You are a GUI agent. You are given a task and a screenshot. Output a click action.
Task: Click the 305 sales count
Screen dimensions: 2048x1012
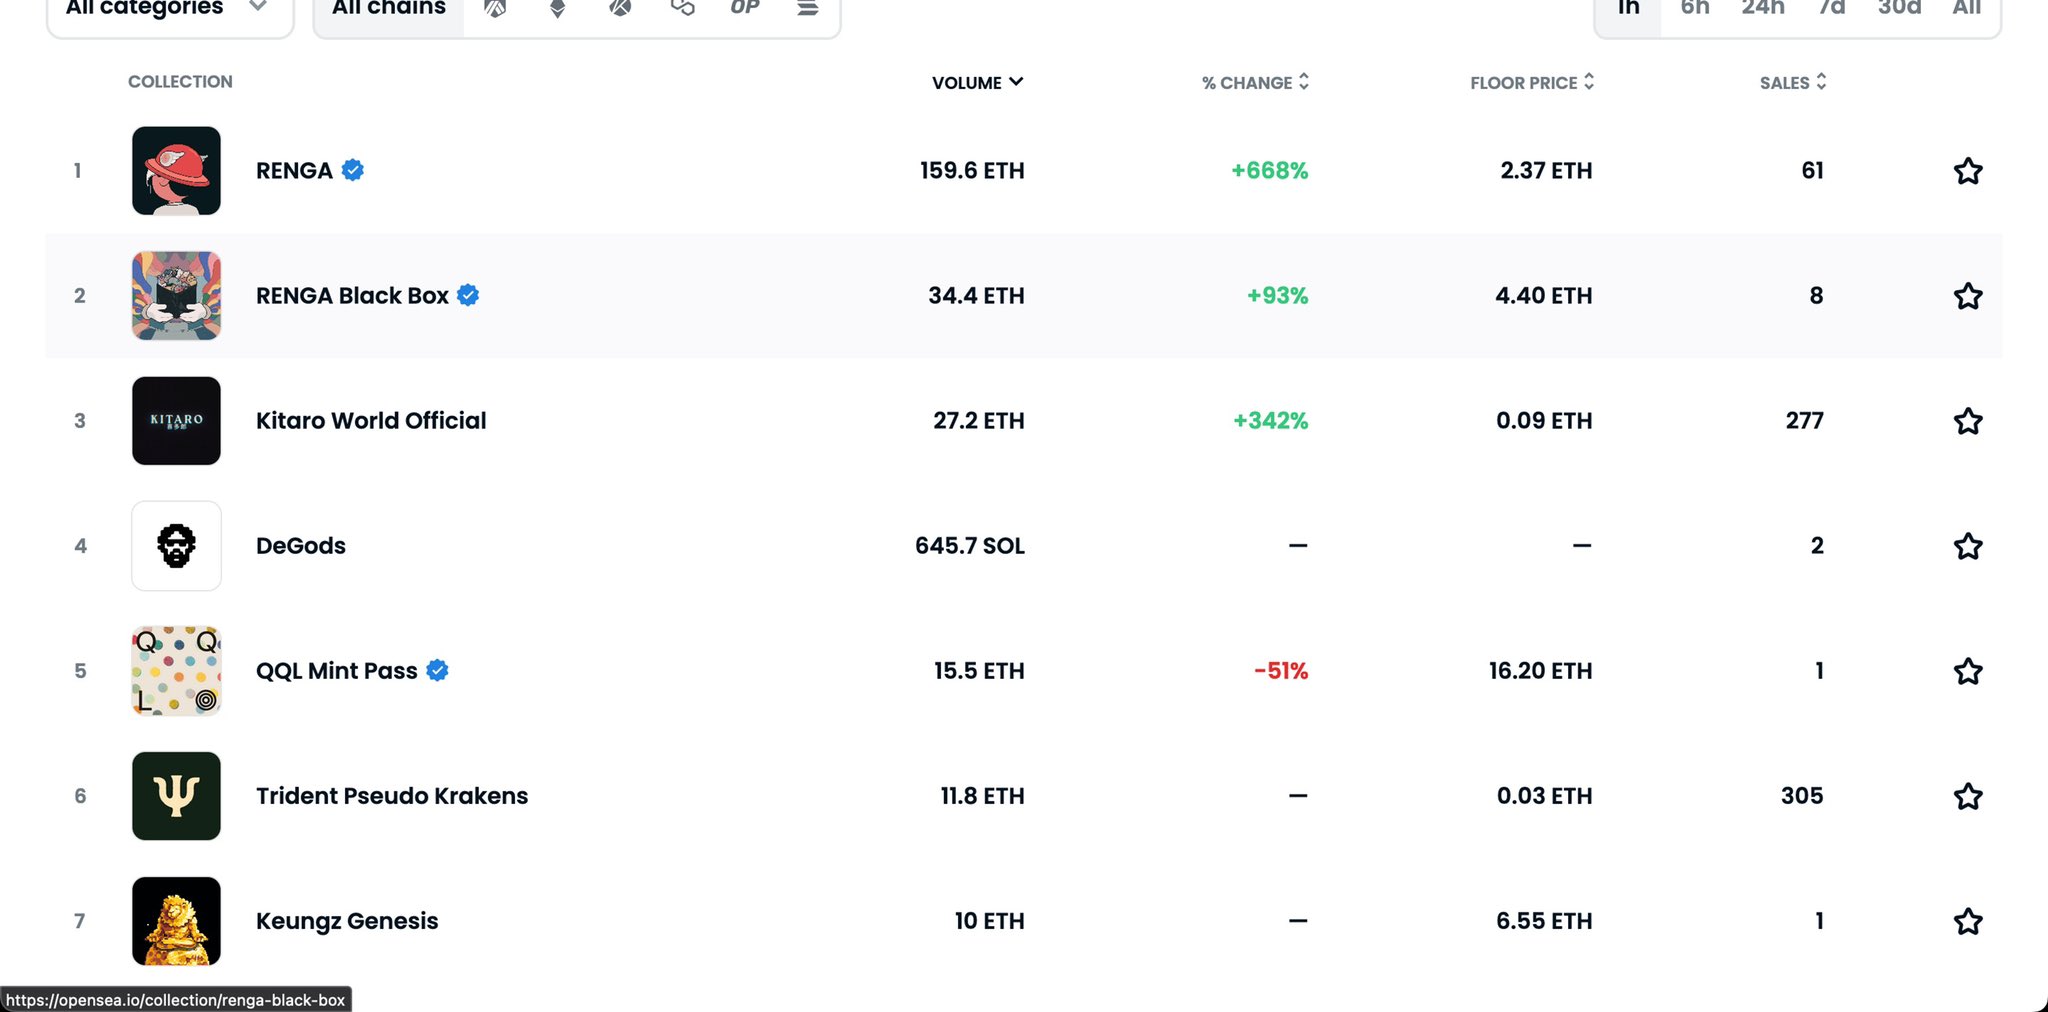(1802, 795)
